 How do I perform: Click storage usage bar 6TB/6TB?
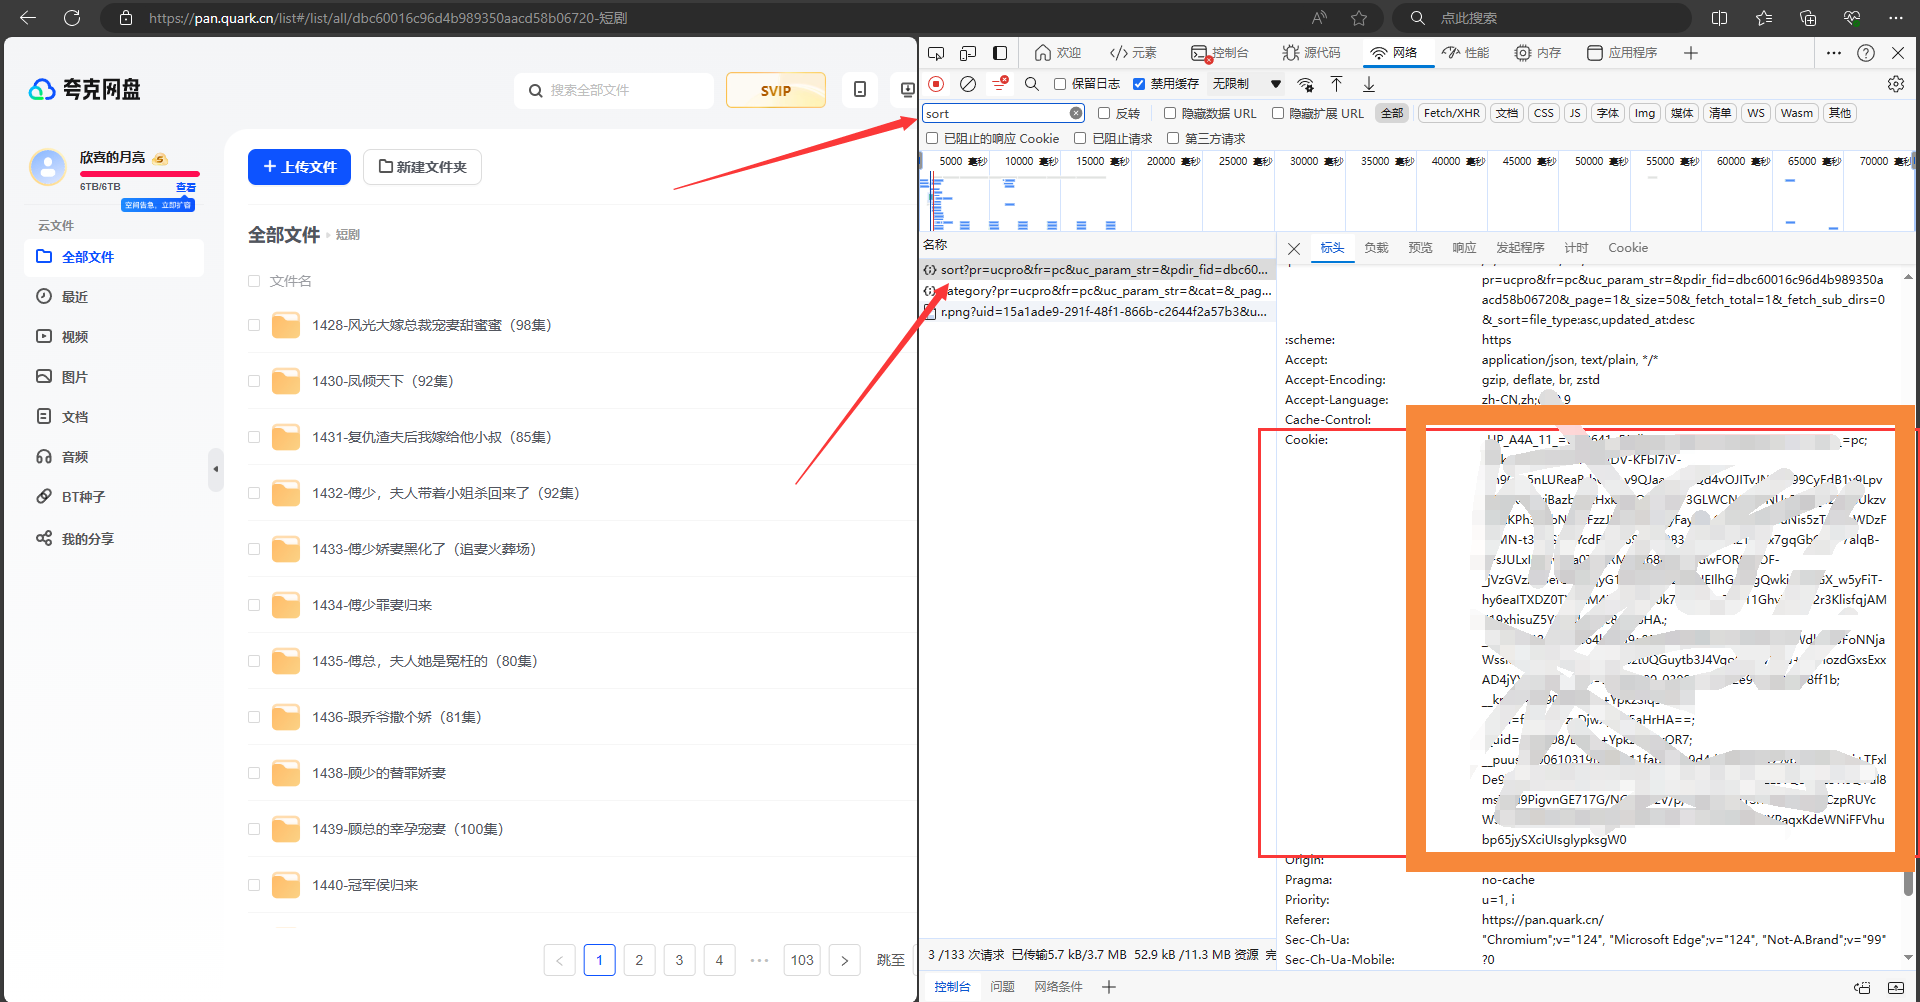pyautogui.click(x=140, y=174)
